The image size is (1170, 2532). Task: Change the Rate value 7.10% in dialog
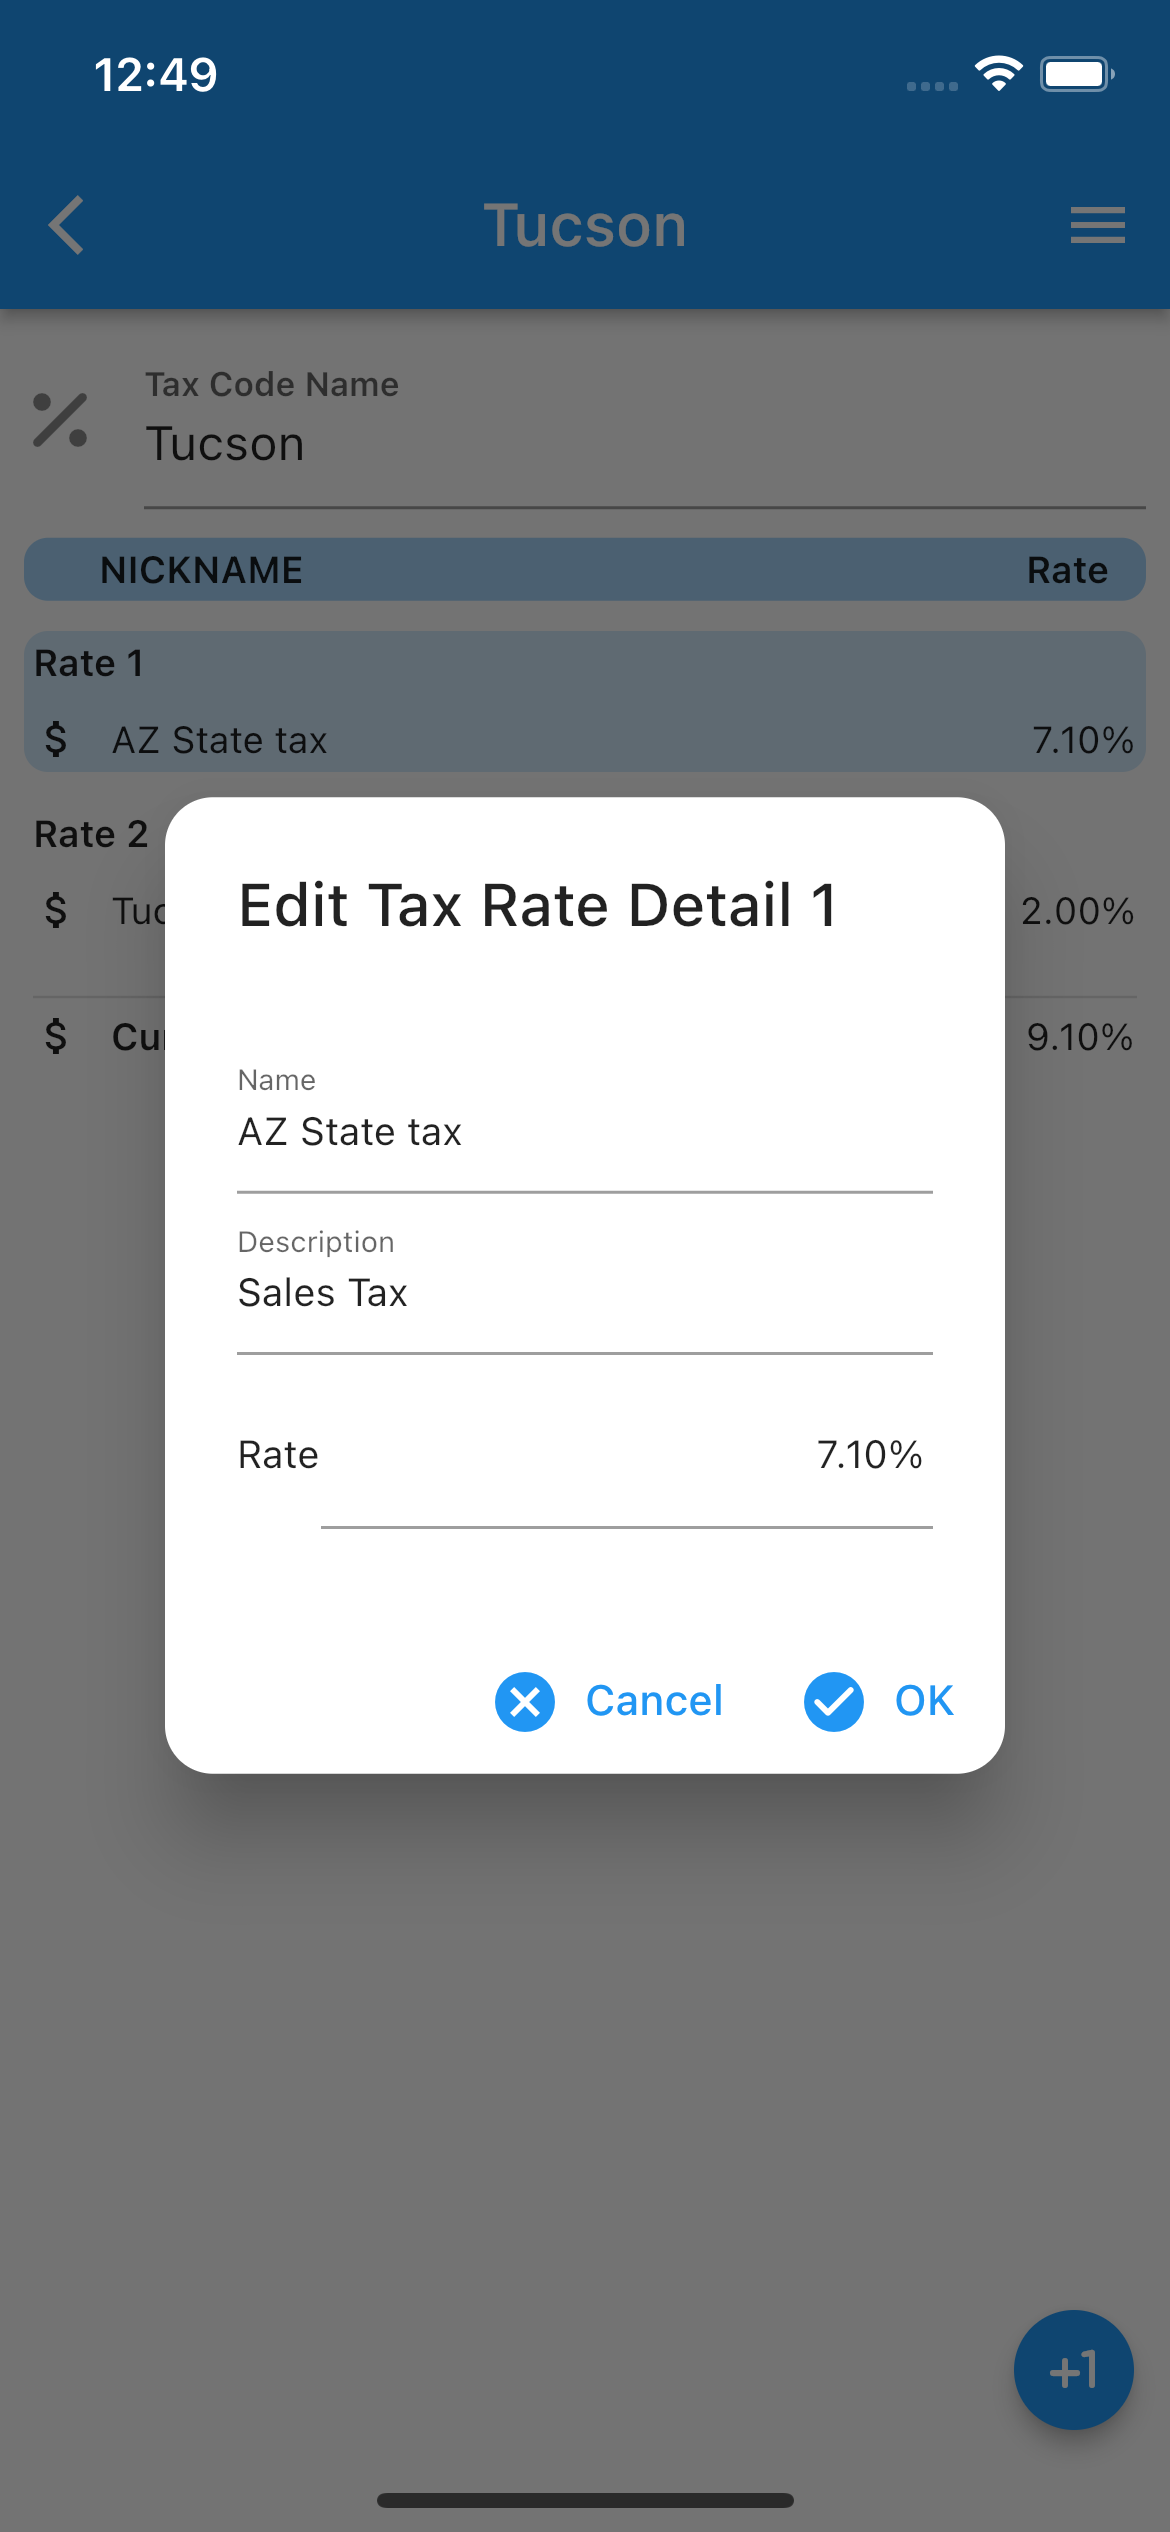tap(869, 1455)
